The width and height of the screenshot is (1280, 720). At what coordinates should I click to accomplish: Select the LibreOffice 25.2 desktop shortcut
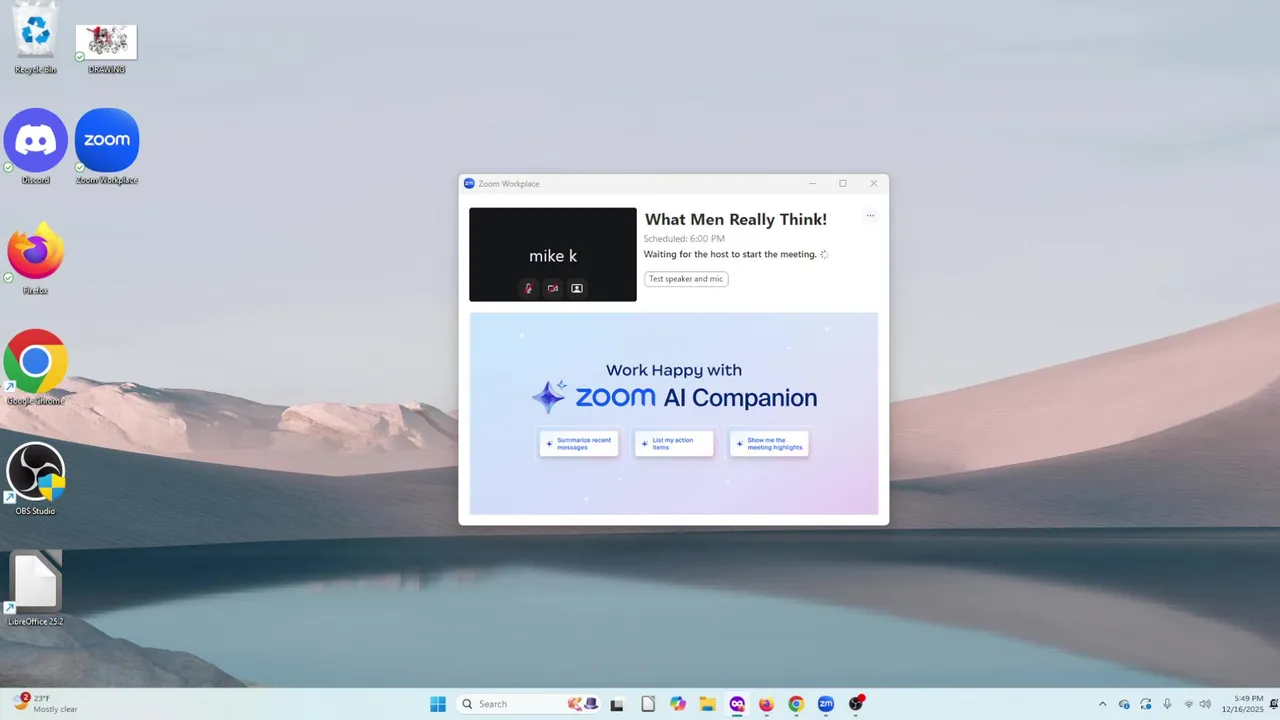[36, 588]
